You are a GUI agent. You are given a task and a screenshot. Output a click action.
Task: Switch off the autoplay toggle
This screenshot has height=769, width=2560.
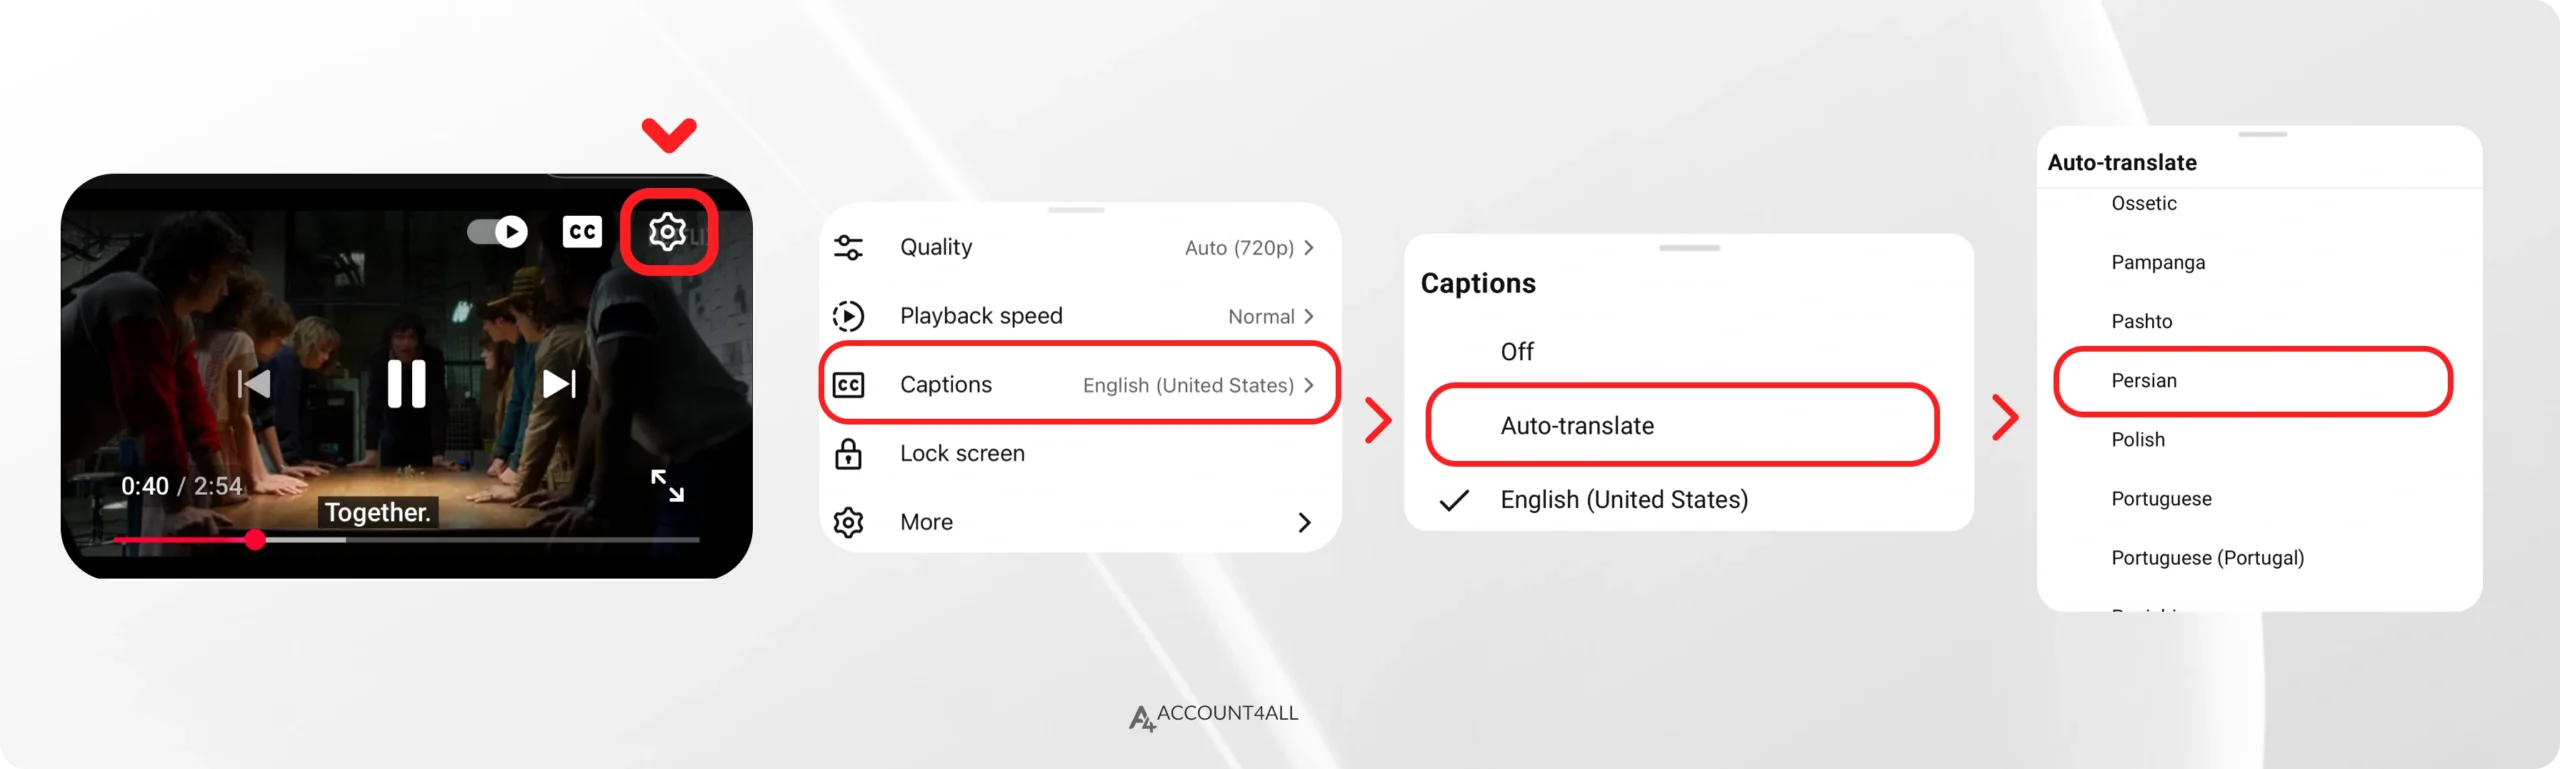[498, 232]
